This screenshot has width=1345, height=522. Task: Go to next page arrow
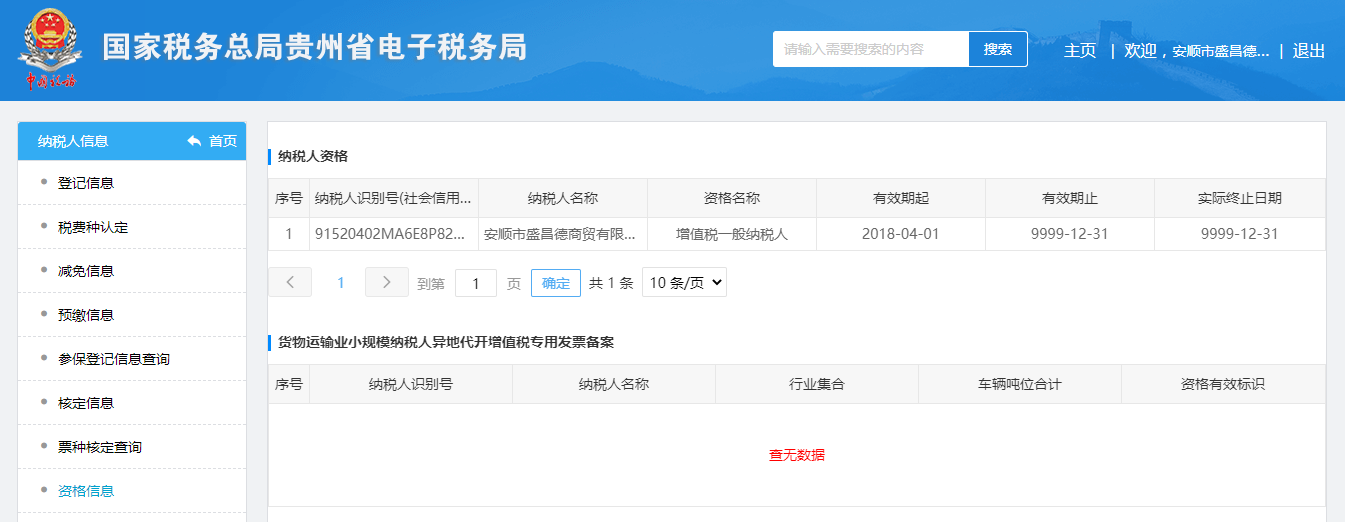pyautogui.click(x=386, y=283)
